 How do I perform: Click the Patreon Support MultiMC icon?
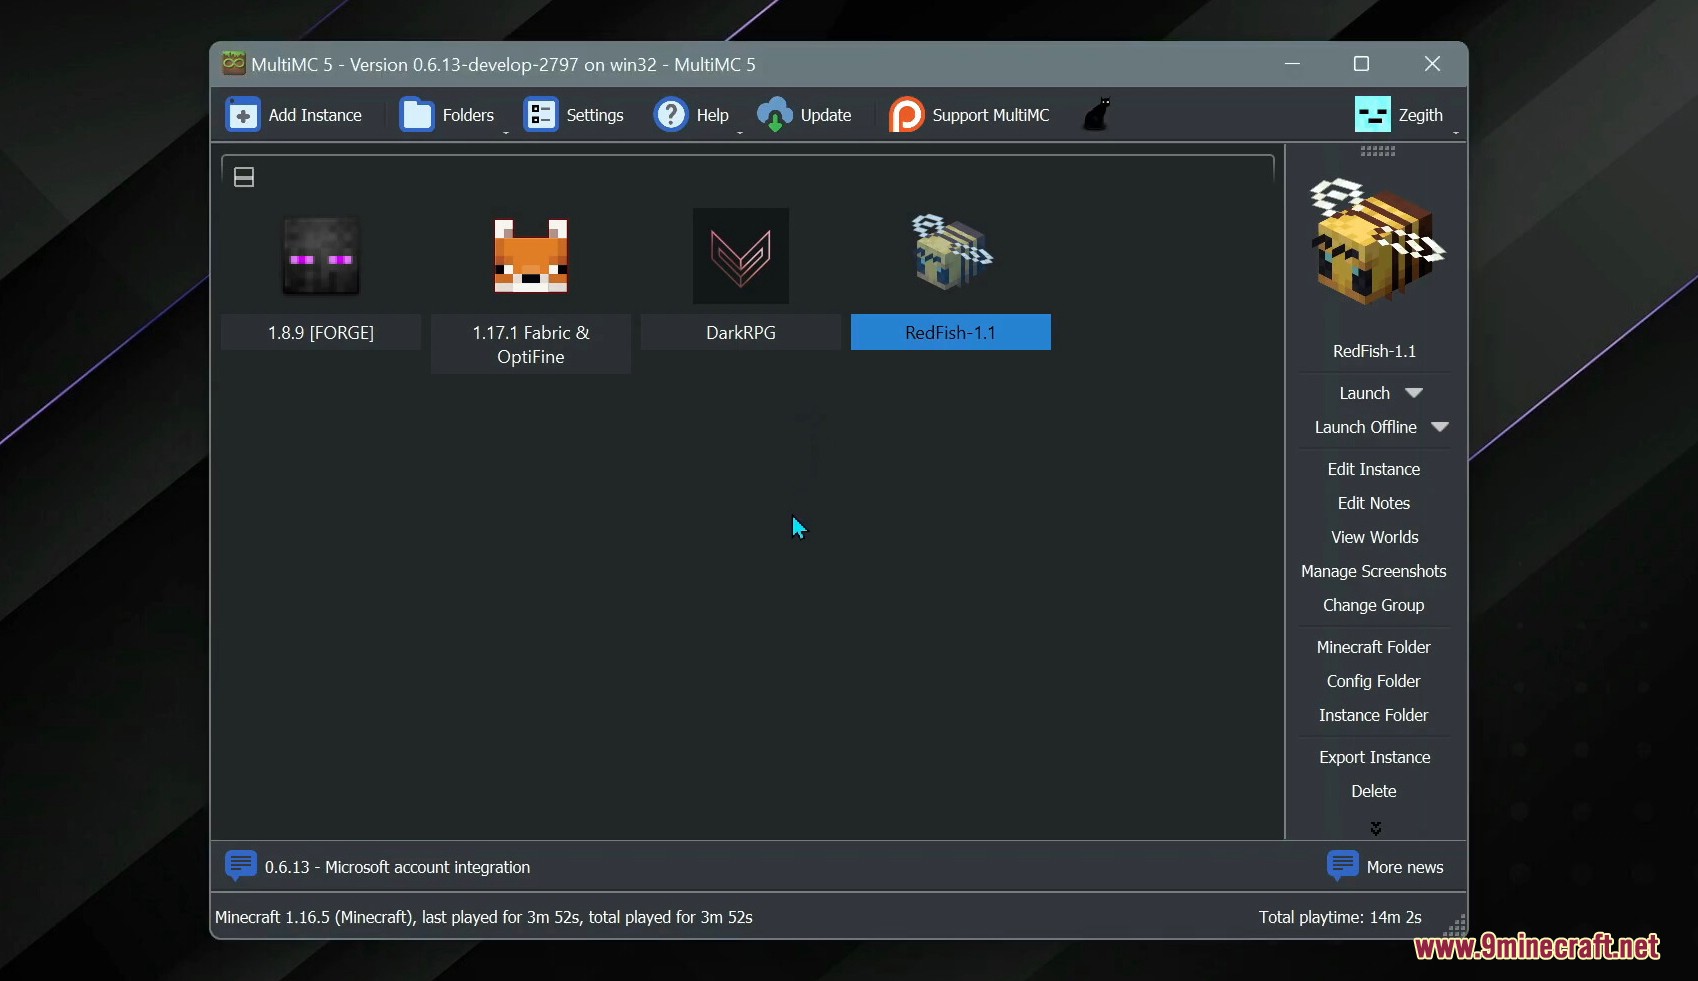(x=907, y=115)
